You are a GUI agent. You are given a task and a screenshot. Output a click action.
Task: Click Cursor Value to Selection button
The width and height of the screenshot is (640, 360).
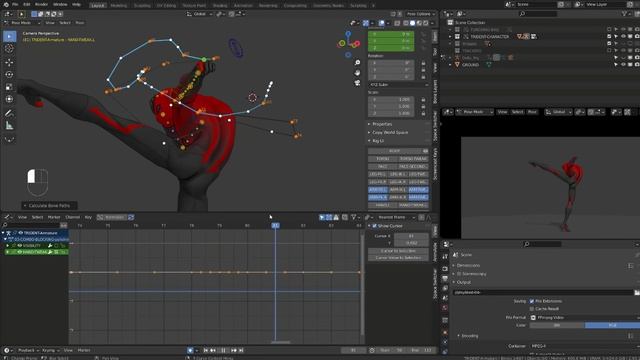(398, 258)
